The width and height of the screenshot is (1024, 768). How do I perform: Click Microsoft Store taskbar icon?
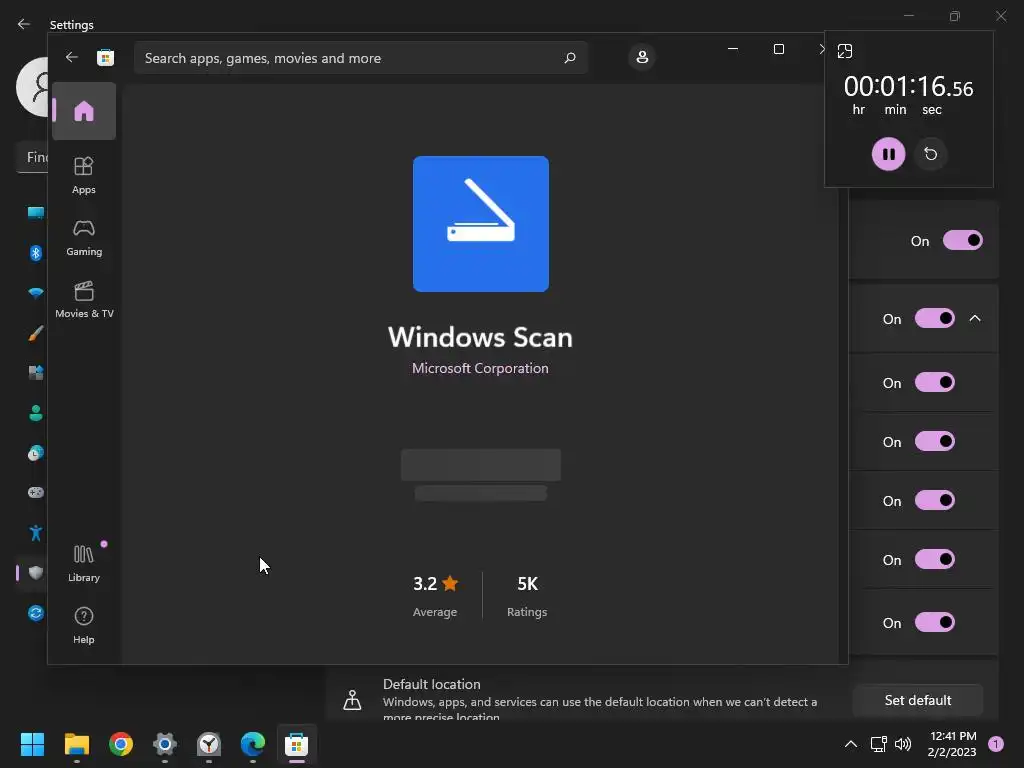pyautogui.click(x=296, y=744)
